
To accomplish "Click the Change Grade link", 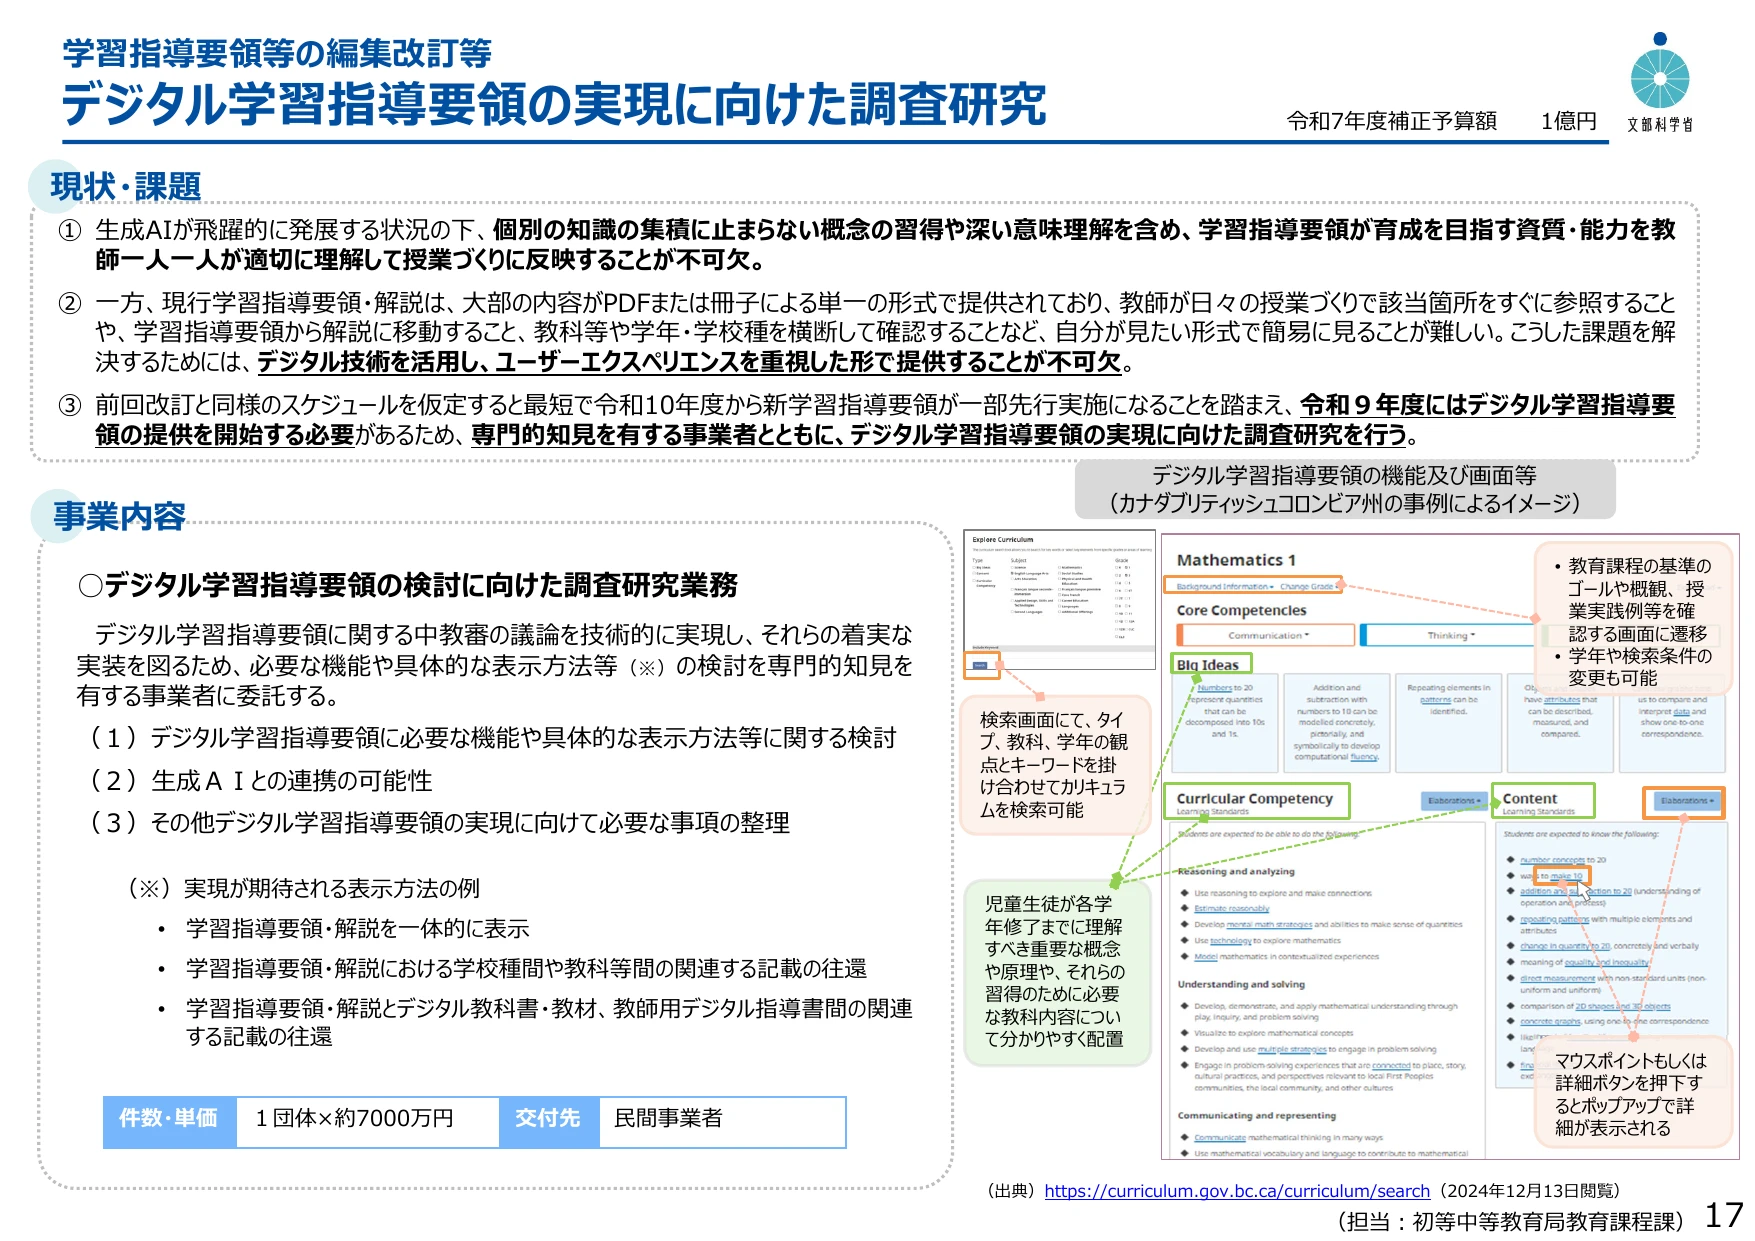I will (1307, 587).
